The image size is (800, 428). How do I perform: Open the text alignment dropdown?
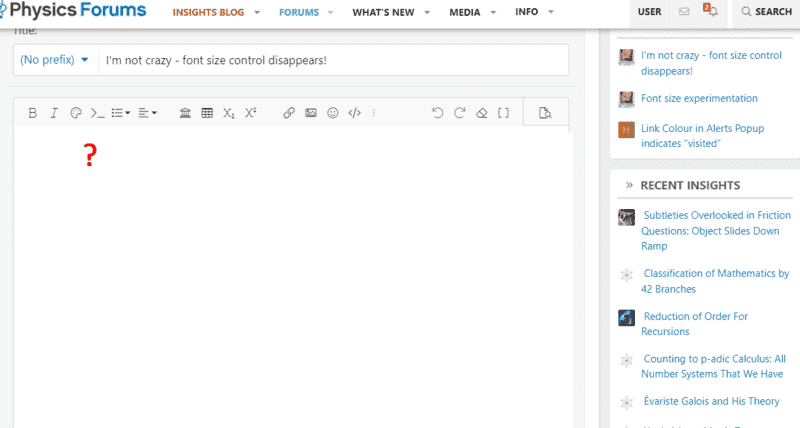click(148, 113)
